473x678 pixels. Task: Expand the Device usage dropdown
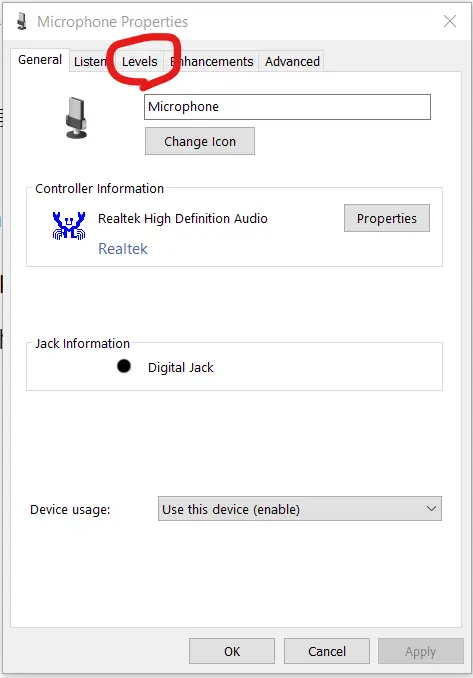[x=300, y=508]
